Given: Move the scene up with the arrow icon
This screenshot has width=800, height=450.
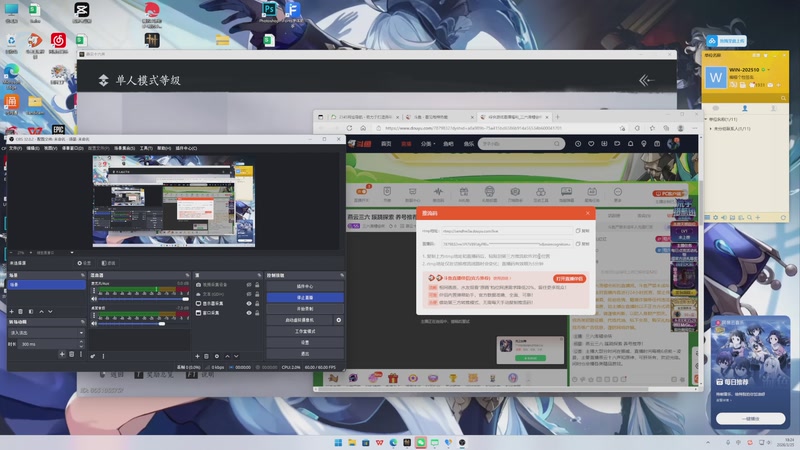Looking at the screenshot, I should (41, 311).
